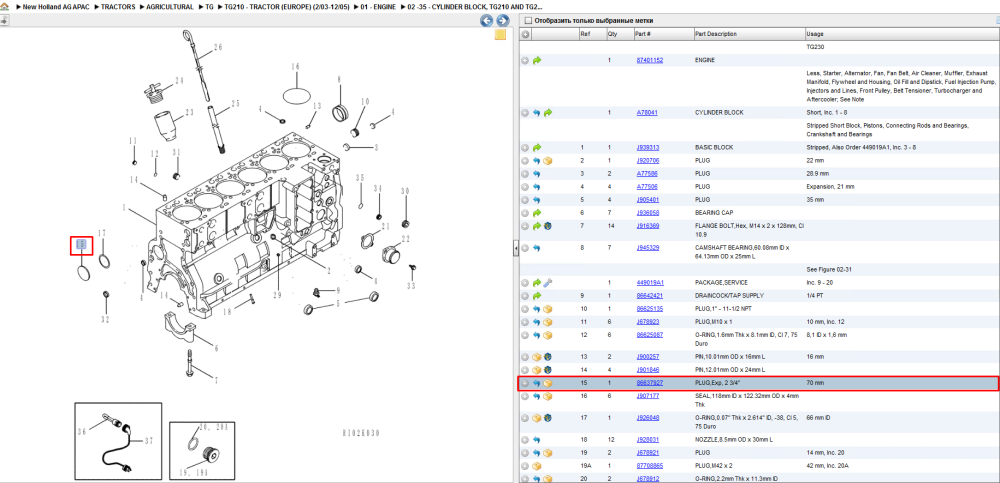
Task: Open the yellow note icon on diagram
Action: [501, 34]
